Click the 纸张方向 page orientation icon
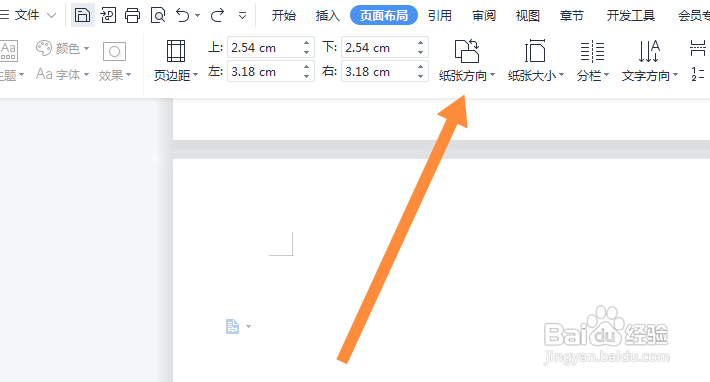Screen dimensions: 710x382 click(x=467, y=51)
